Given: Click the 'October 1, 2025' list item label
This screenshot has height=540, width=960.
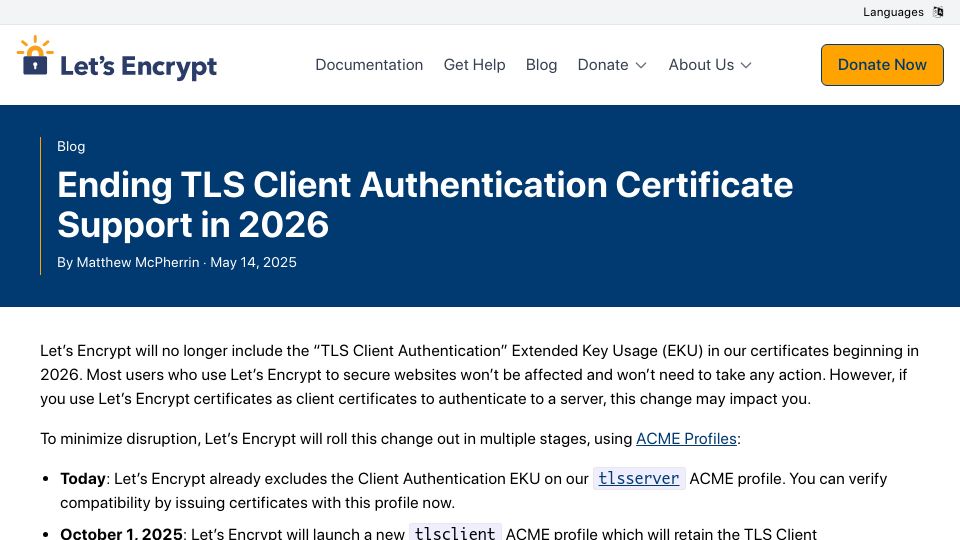Looking at the screenshot, I should tap(121, 533).
